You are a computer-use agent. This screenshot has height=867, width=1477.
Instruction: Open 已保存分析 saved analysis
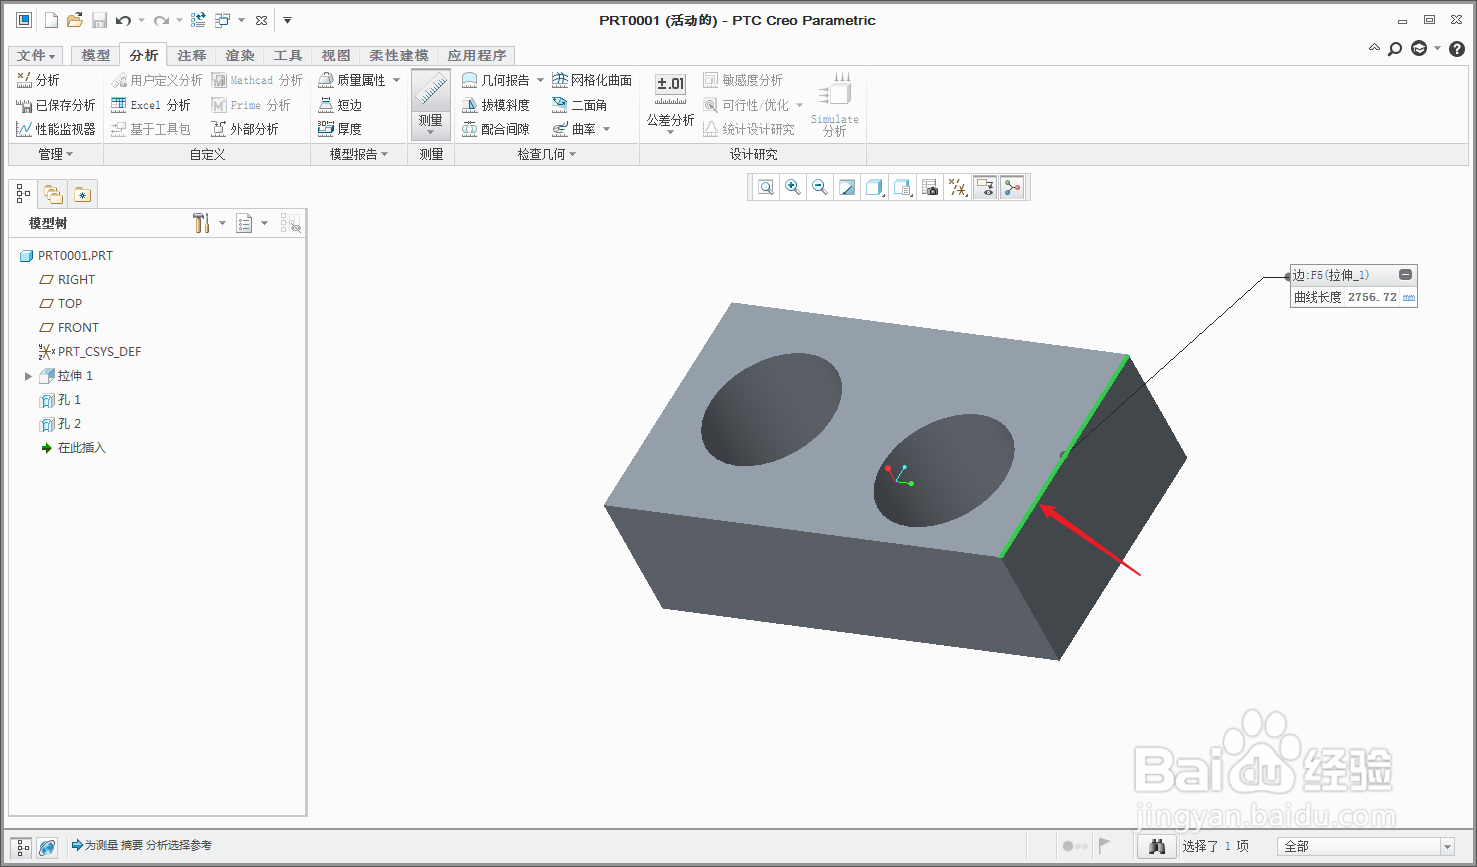click(x=56, y=105)
